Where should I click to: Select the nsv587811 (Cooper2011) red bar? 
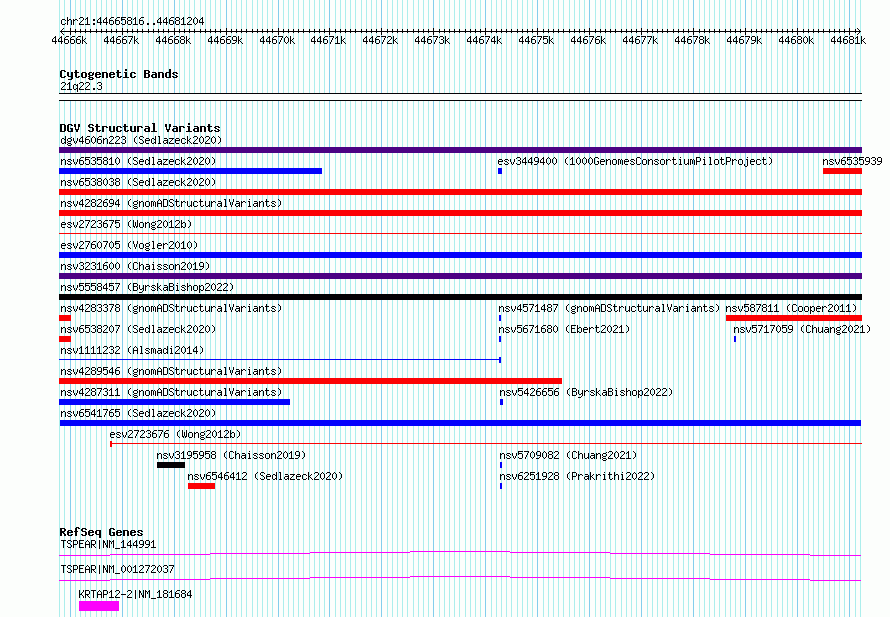click(794, 318)
